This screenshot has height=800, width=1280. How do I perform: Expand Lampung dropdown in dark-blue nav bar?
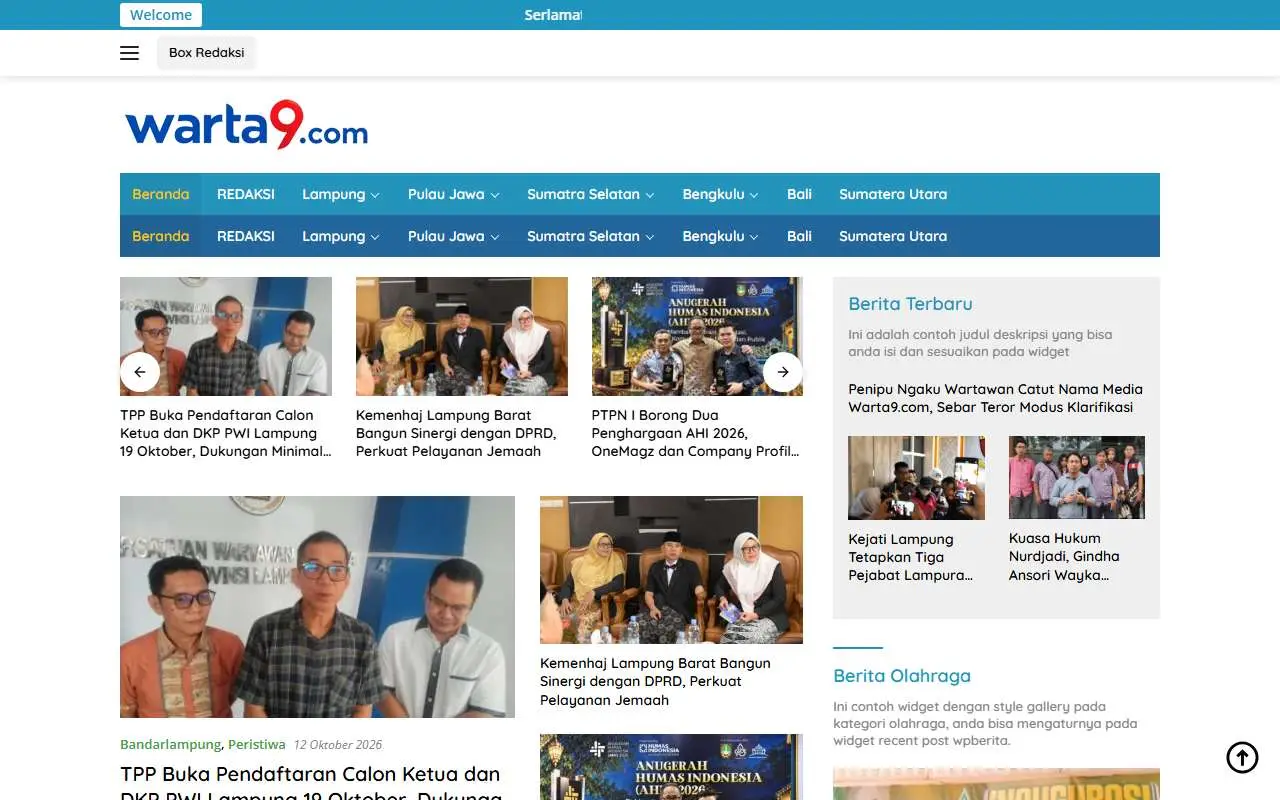(x=340, y=236)
